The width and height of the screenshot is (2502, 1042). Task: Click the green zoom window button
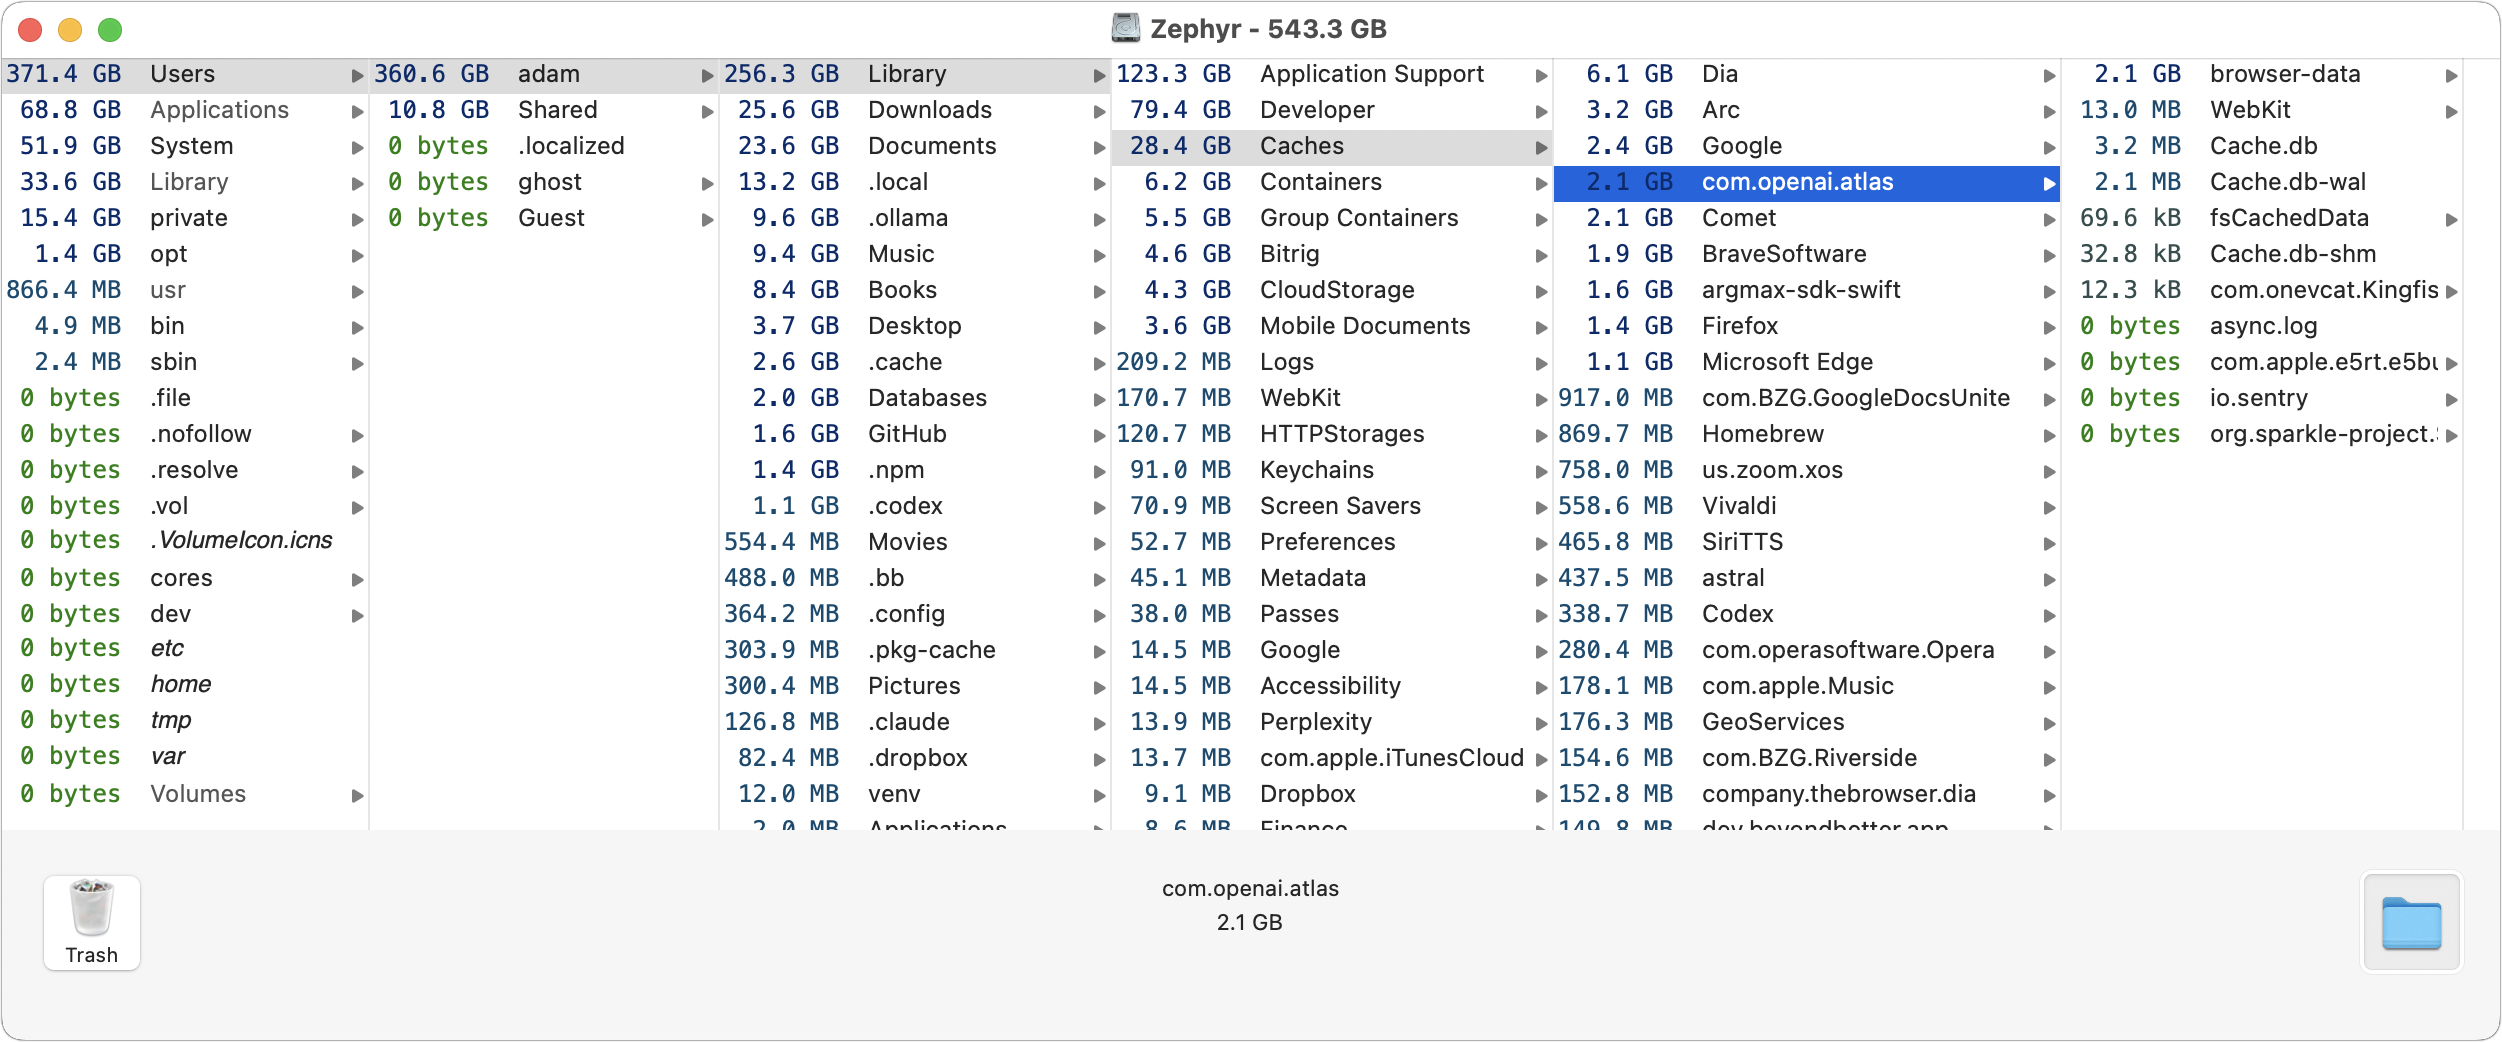110,30
